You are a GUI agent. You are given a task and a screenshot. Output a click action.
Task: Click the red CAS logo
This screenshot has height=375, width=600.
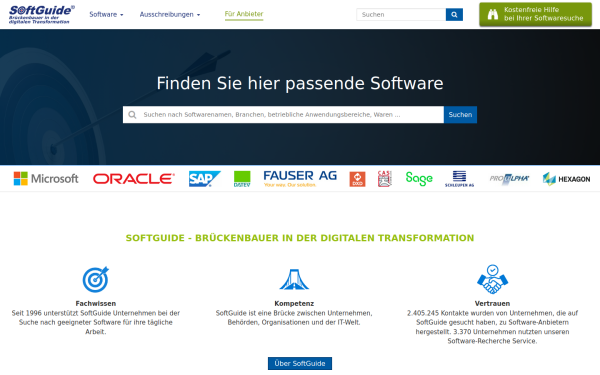click(x=385, y=179)
